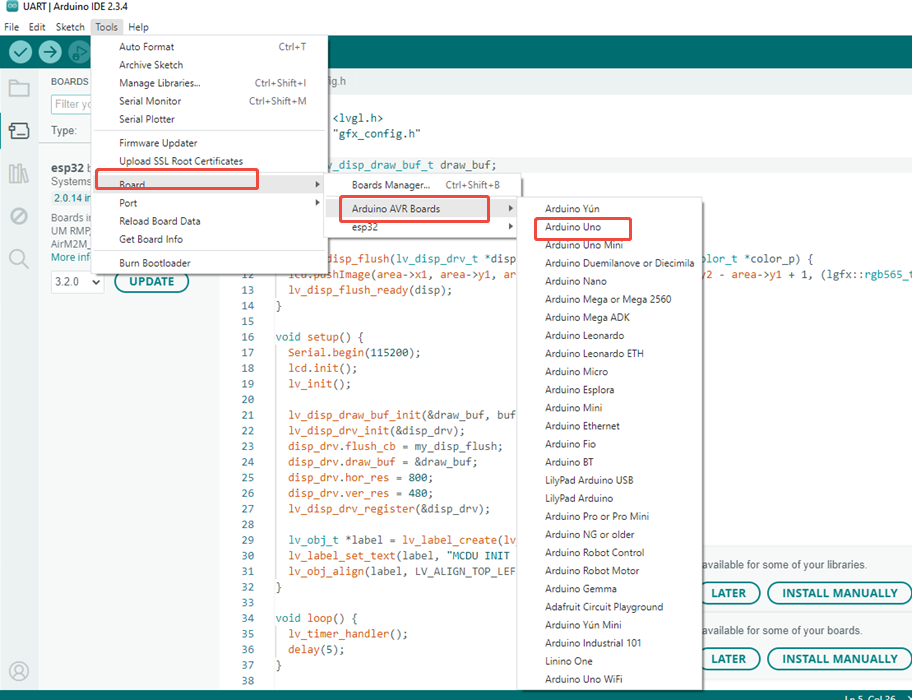Close the open Tools menu
912x700 pixels.
click(106, 27)
